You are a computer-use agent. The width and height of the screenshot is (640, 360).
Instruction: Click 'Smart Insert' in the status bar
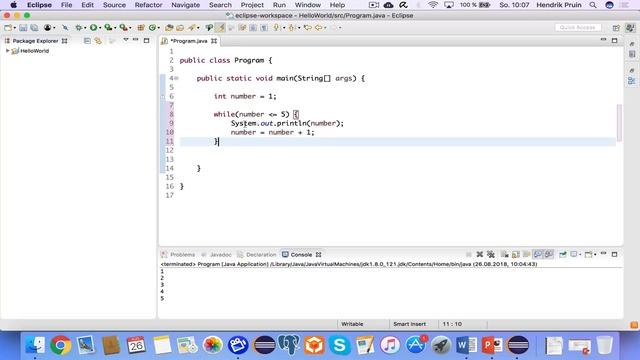[409, 324]
